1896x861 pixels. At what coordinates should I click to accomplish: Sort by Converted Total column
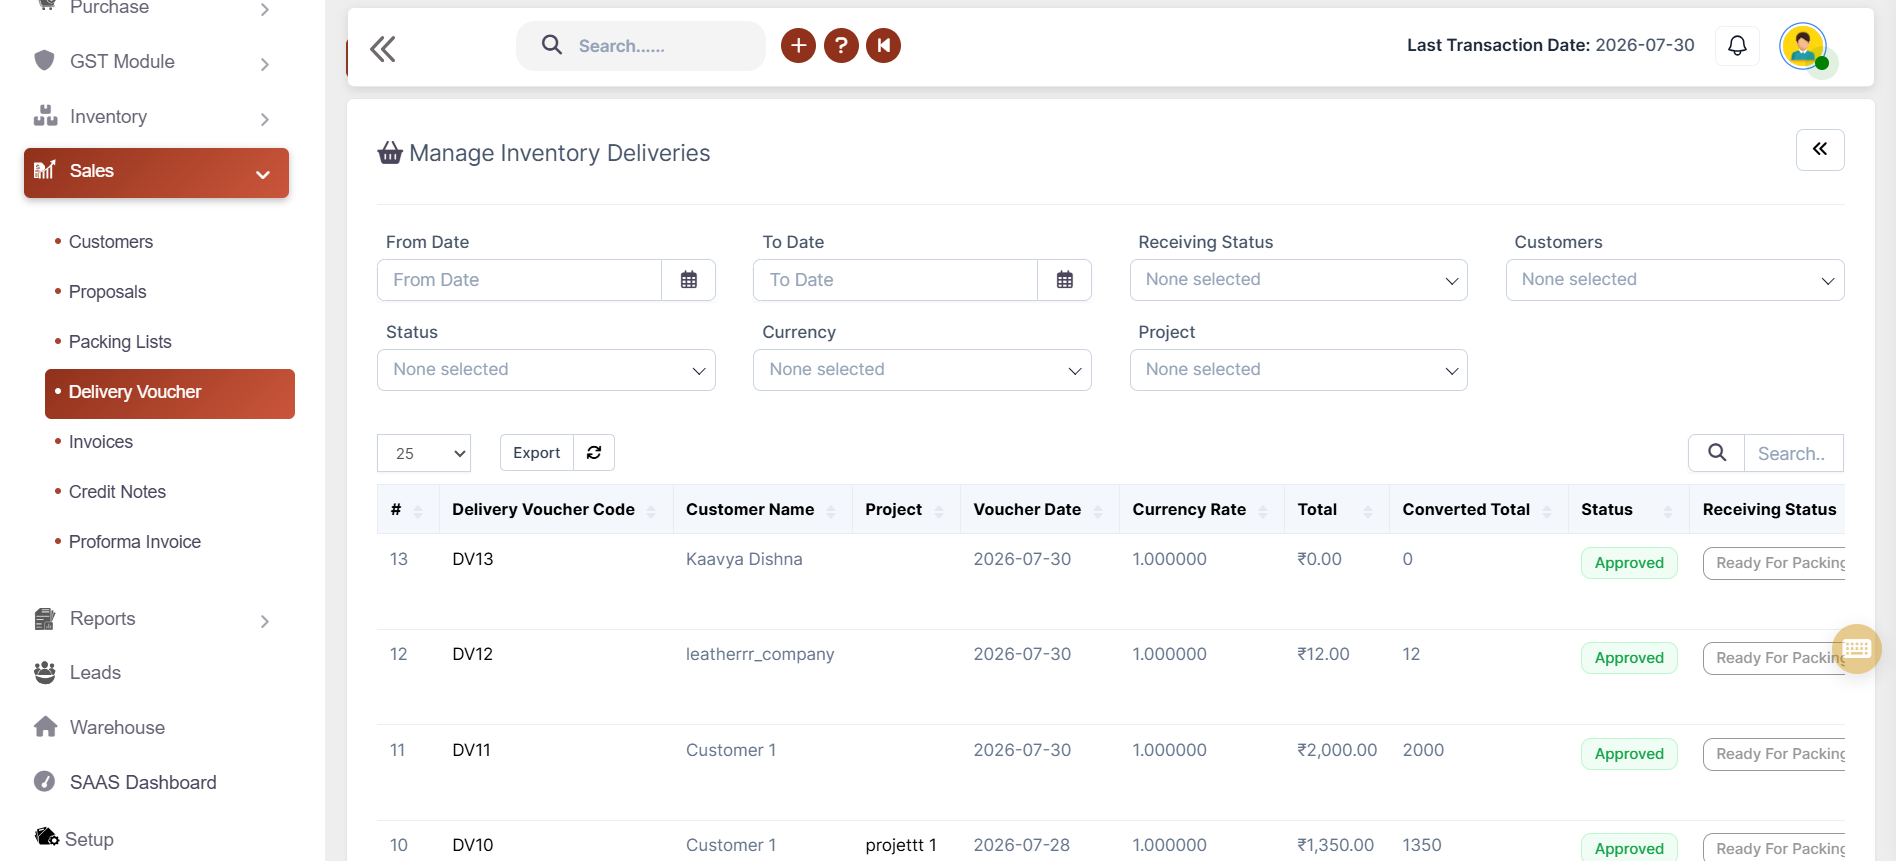[x=1478, y=510]
